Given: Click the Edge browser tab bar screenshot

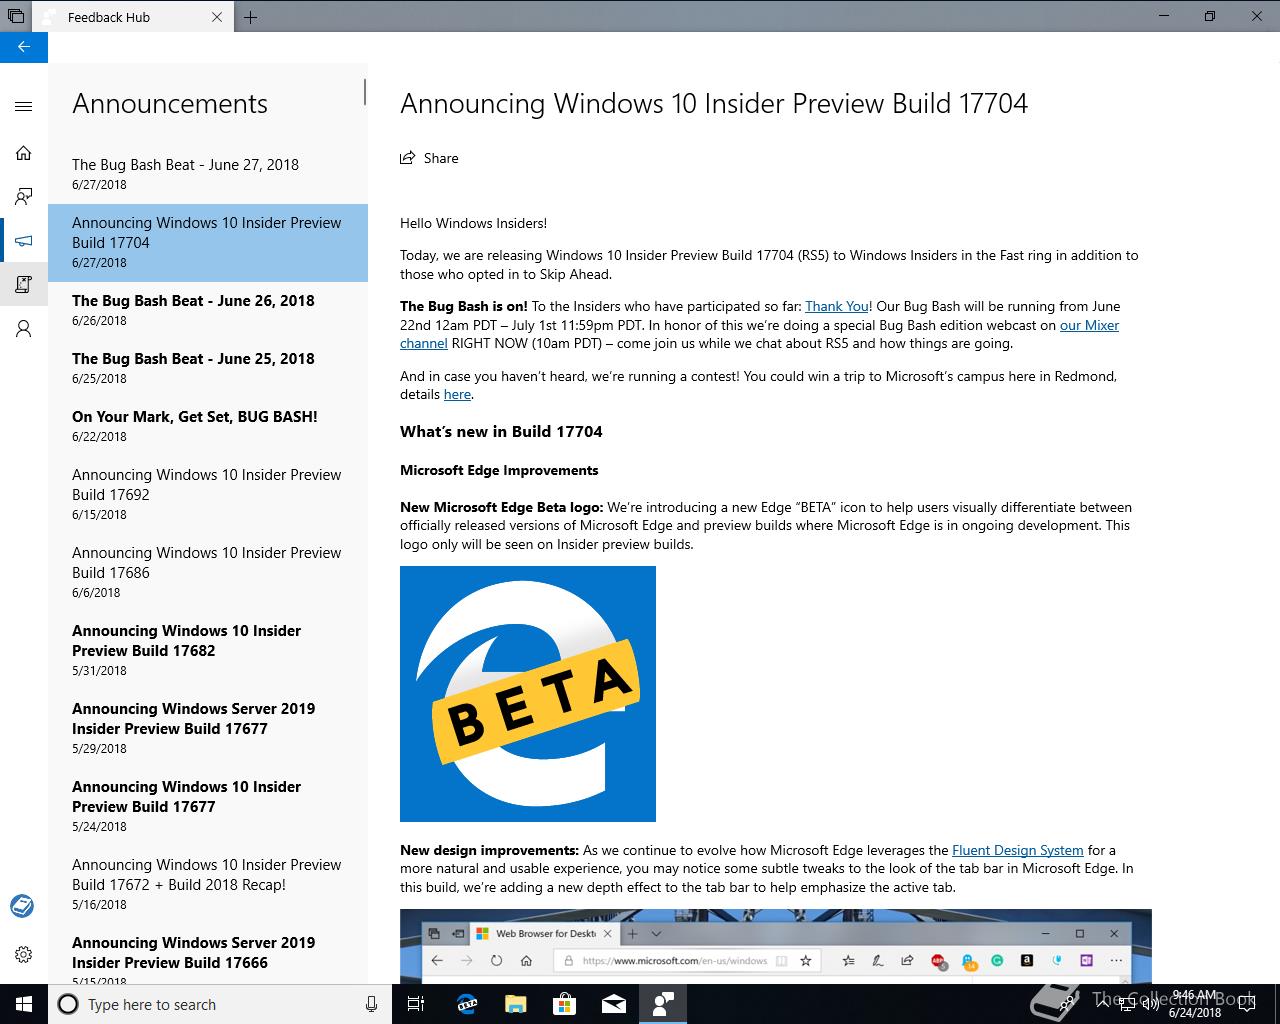Looking at the screenshot, I should point(776,946).
